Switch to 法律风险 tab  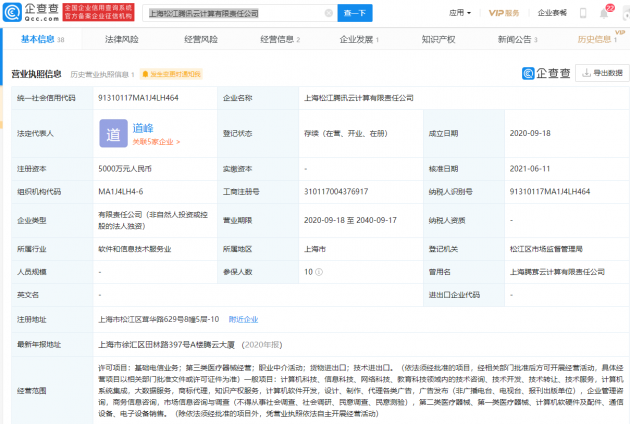[x=122, y=39]
